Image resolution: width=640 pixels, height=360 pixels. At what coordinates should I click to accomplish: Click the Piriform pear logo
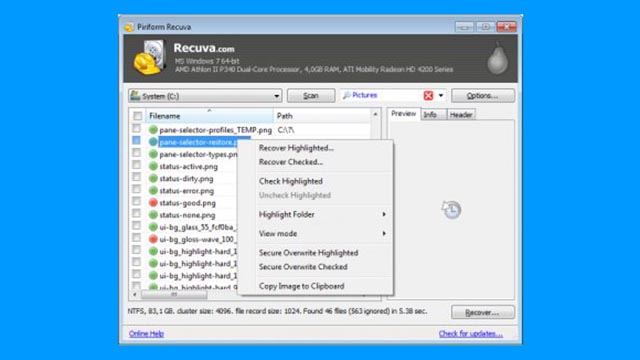[497, 58]
